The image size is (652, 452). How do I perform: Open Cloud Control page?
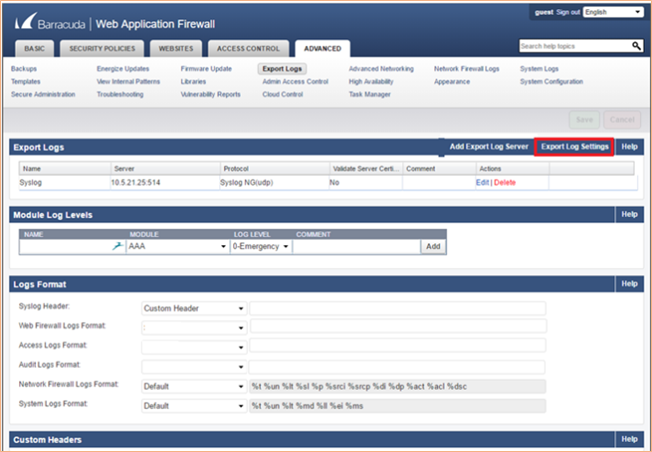[283, 94]
